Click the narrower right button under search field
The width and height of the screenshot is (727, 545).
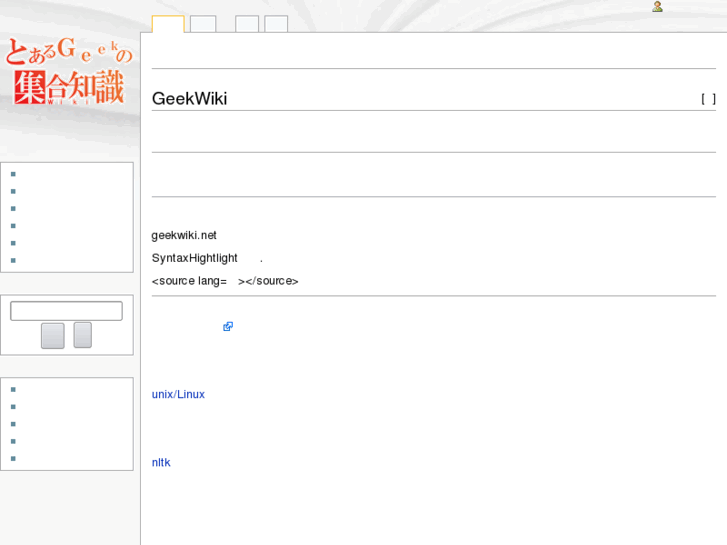tap(83, 335)
